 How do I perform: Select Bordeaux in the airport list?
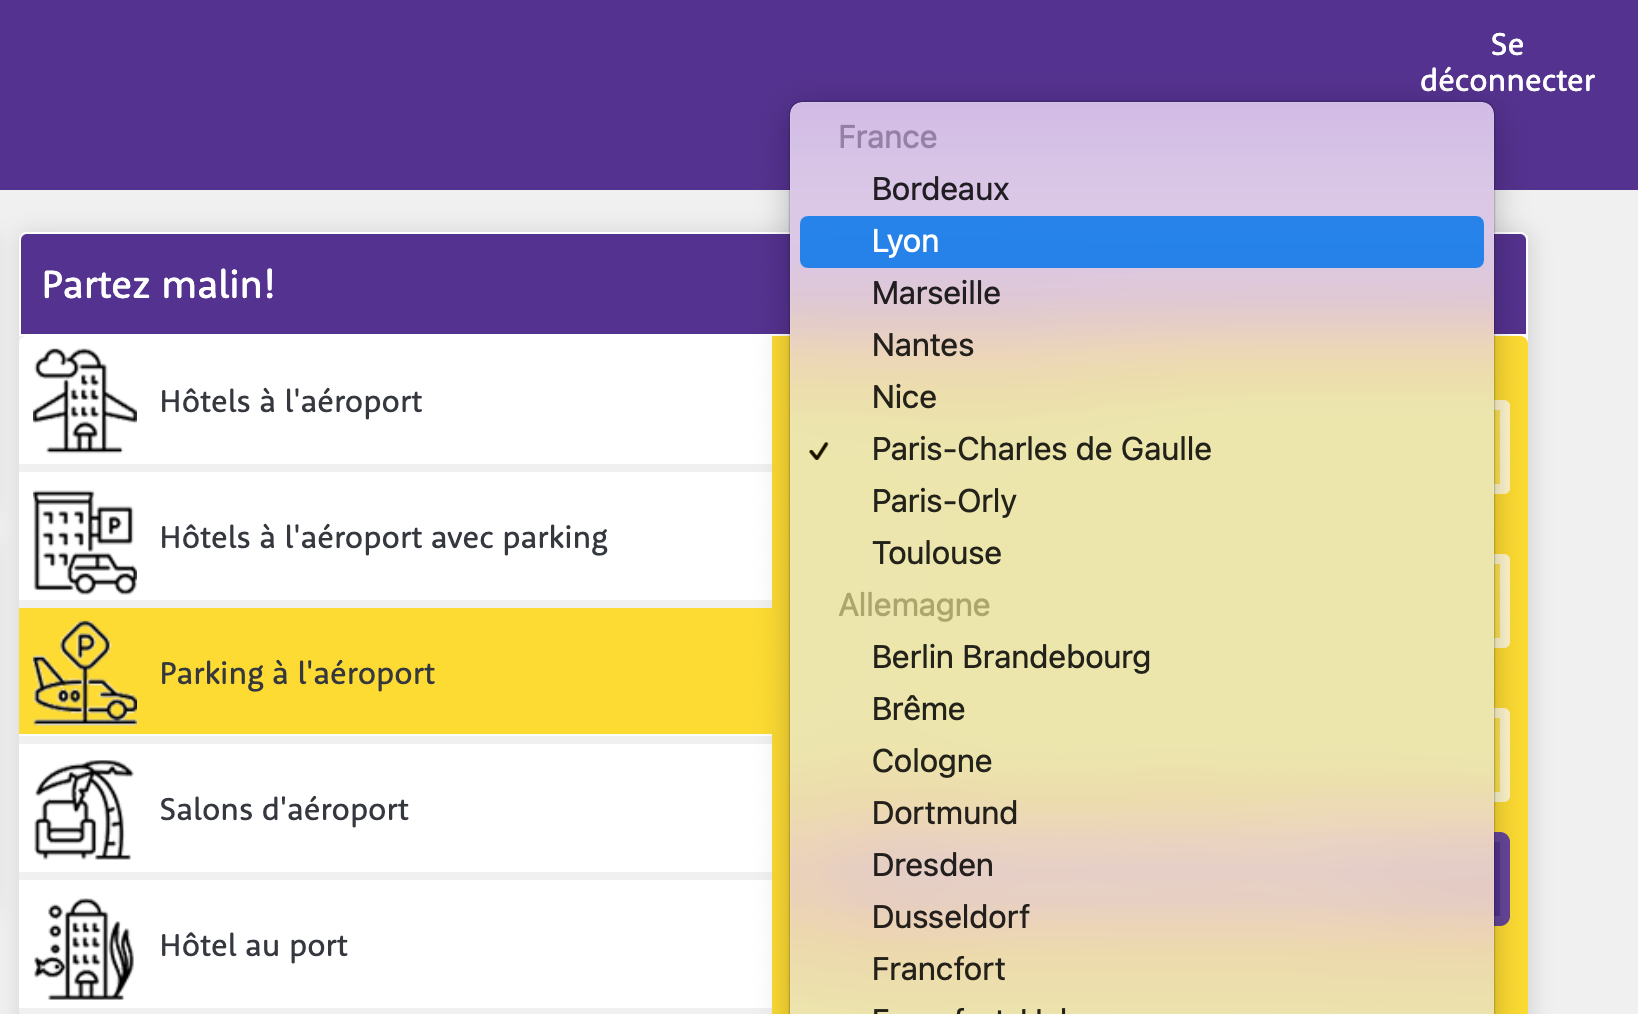pyautogui.click(x=940, y=190)
